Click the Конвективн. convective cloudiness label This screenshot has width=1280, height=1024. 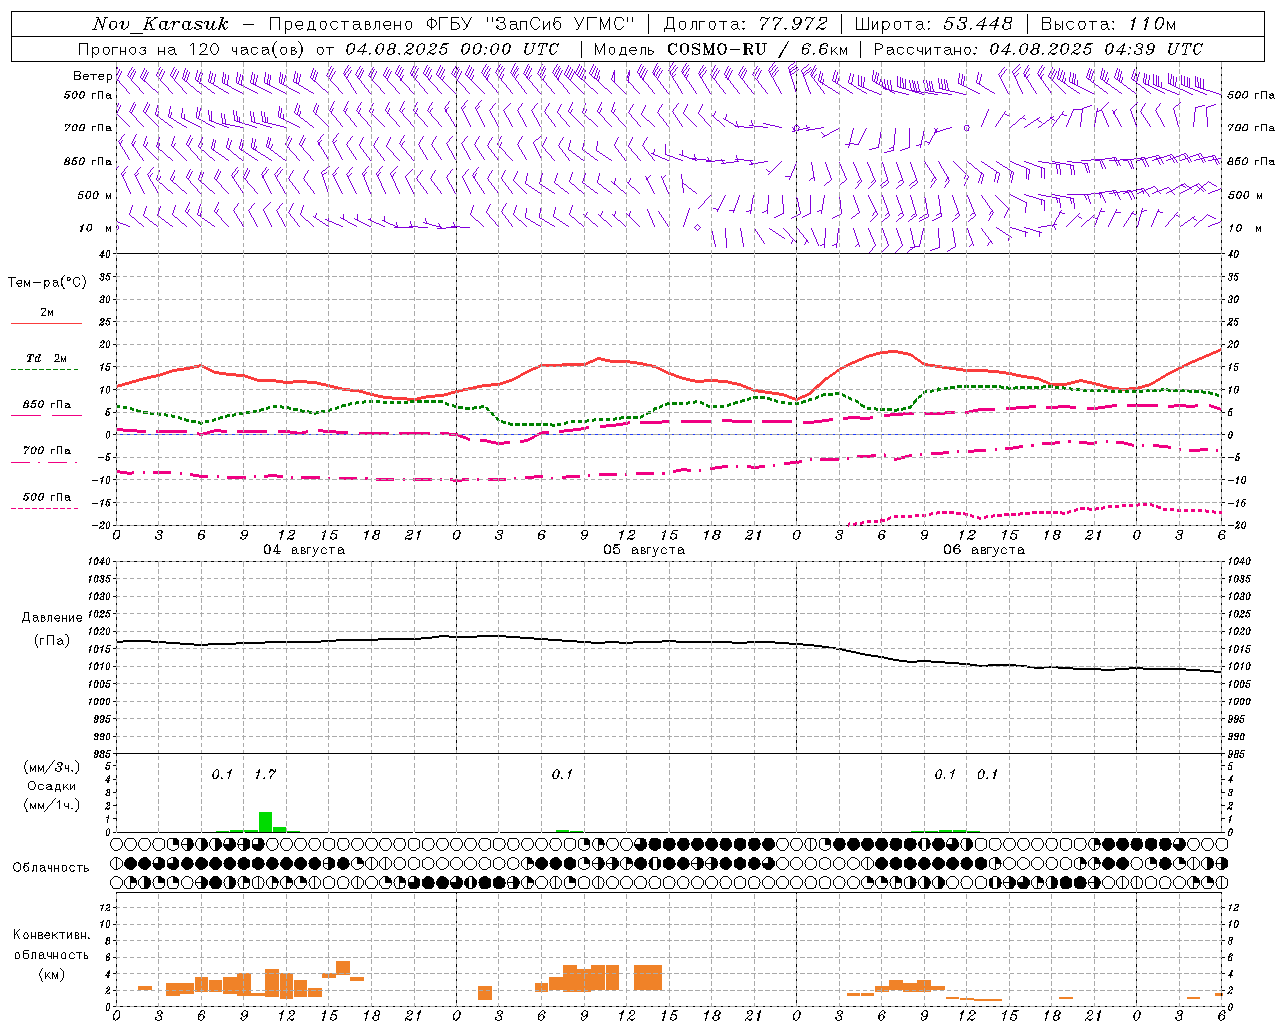tap(51, 935)
